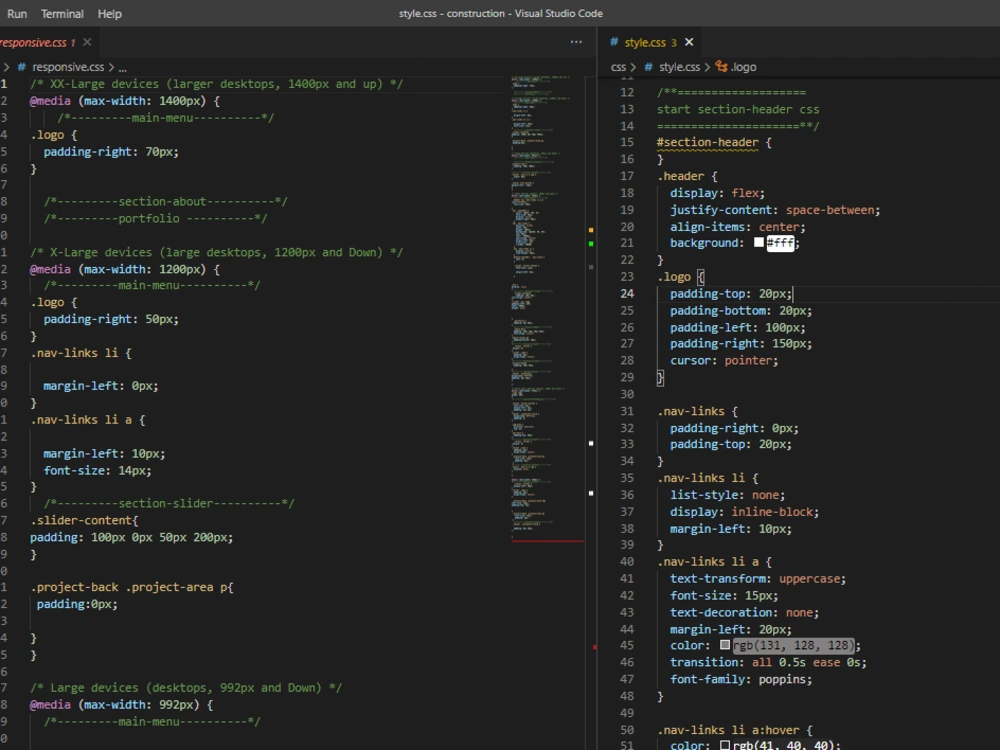This screenshot has height=750, width=1000.
Task: Click the .logo symbol in breadcrumb
Action: [743, 67]
